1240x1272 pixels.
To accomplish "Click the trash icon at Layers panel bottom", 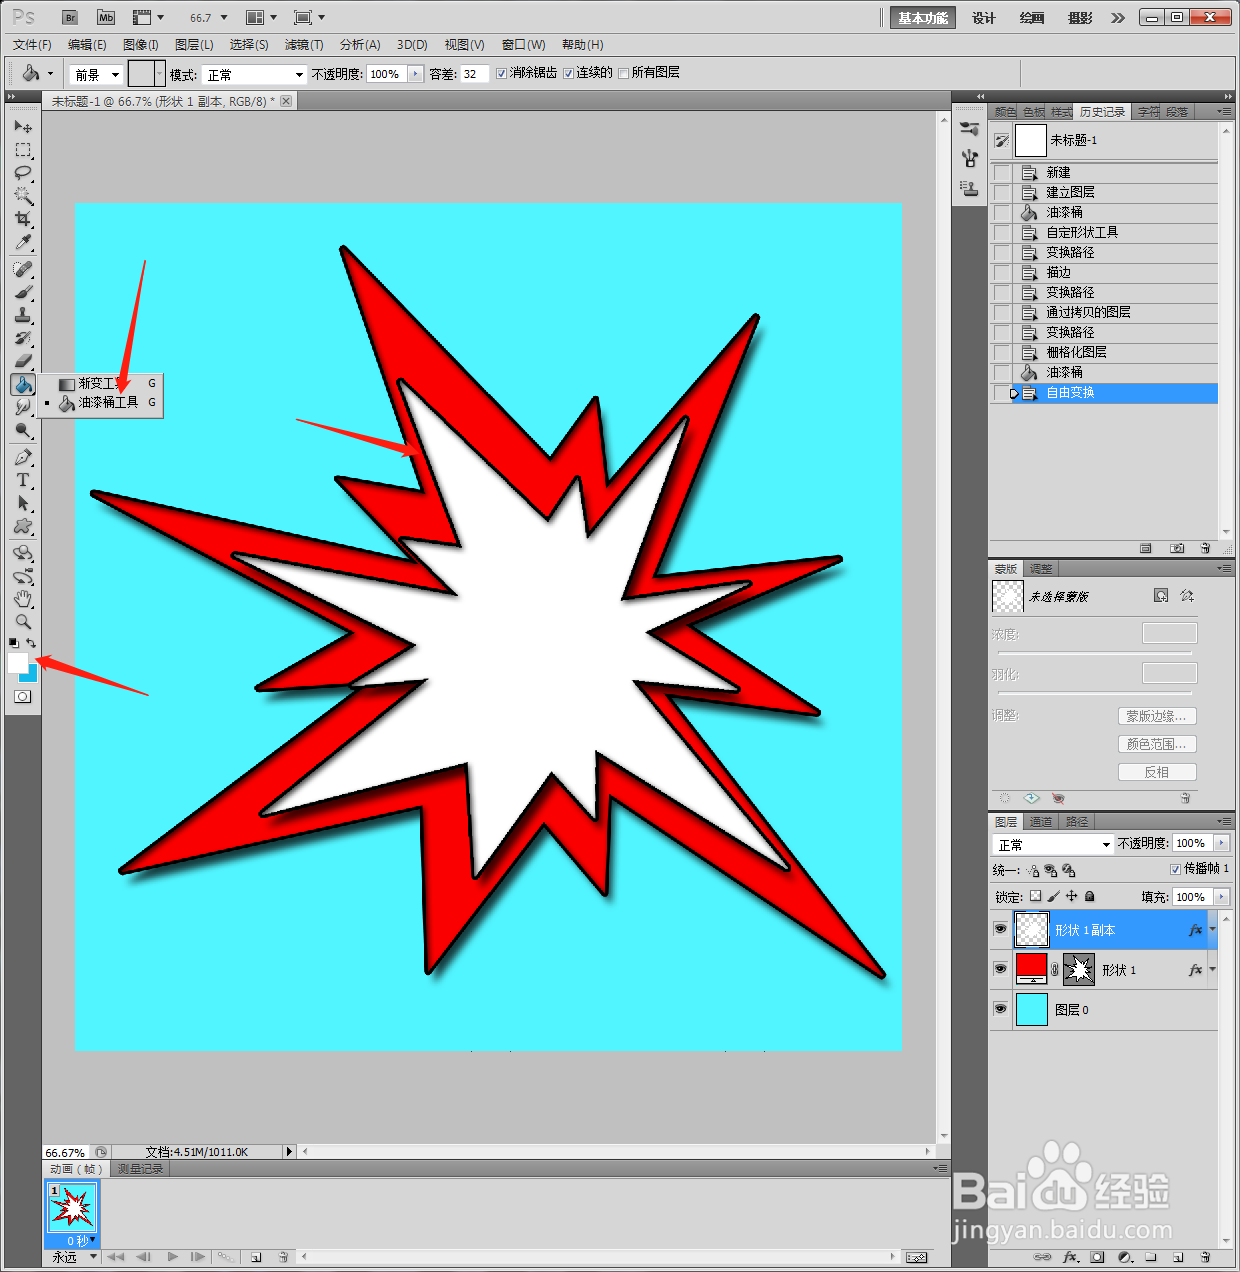I will pos(1205,1257).
